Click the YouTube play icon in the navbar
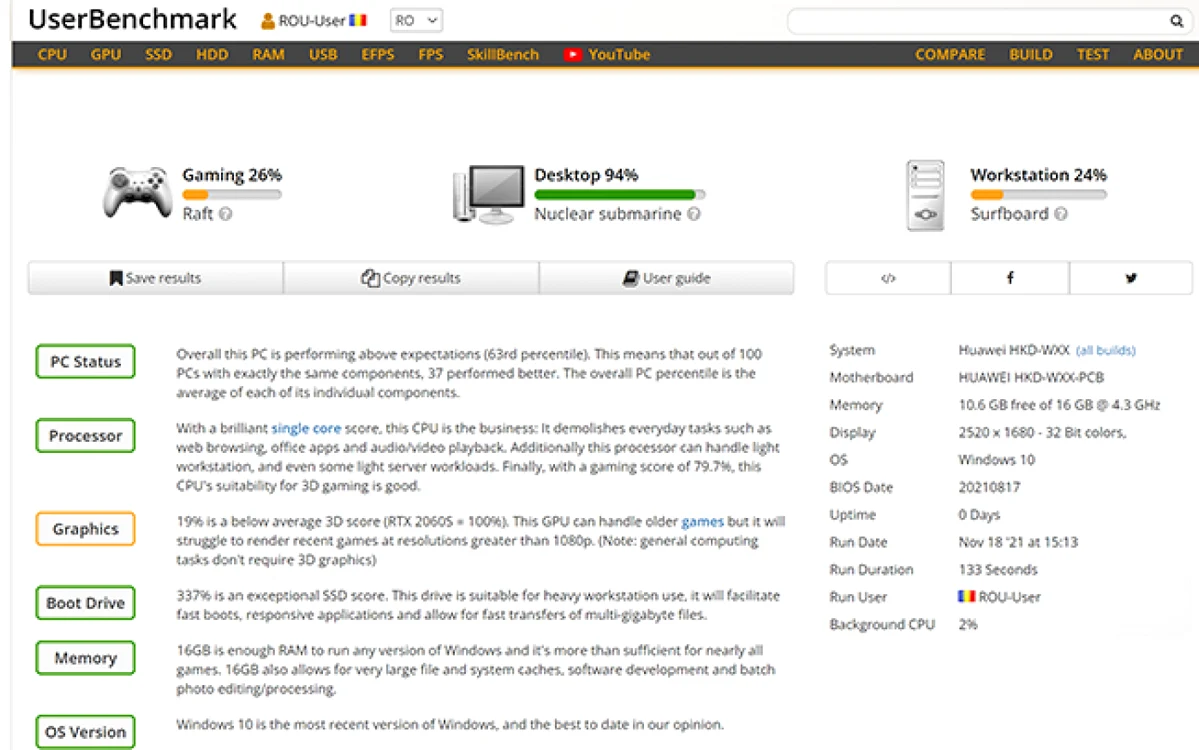Image resolution: width=1199 pixels, height=750 pixels. point(573,54)
